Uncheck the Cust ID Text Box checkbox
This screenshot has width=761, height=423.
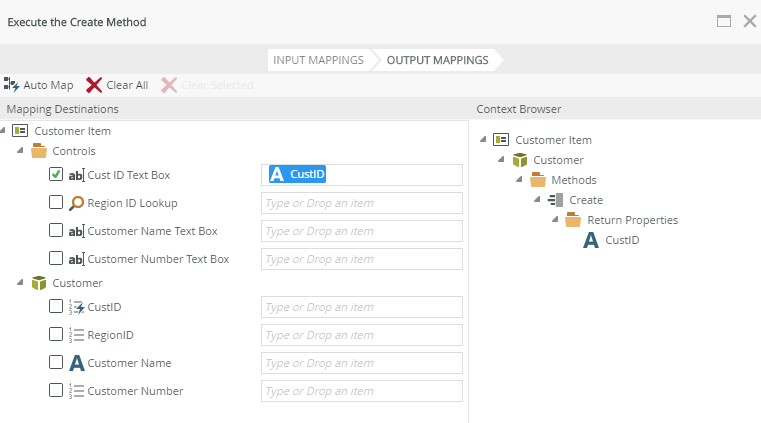coord(57,175)
